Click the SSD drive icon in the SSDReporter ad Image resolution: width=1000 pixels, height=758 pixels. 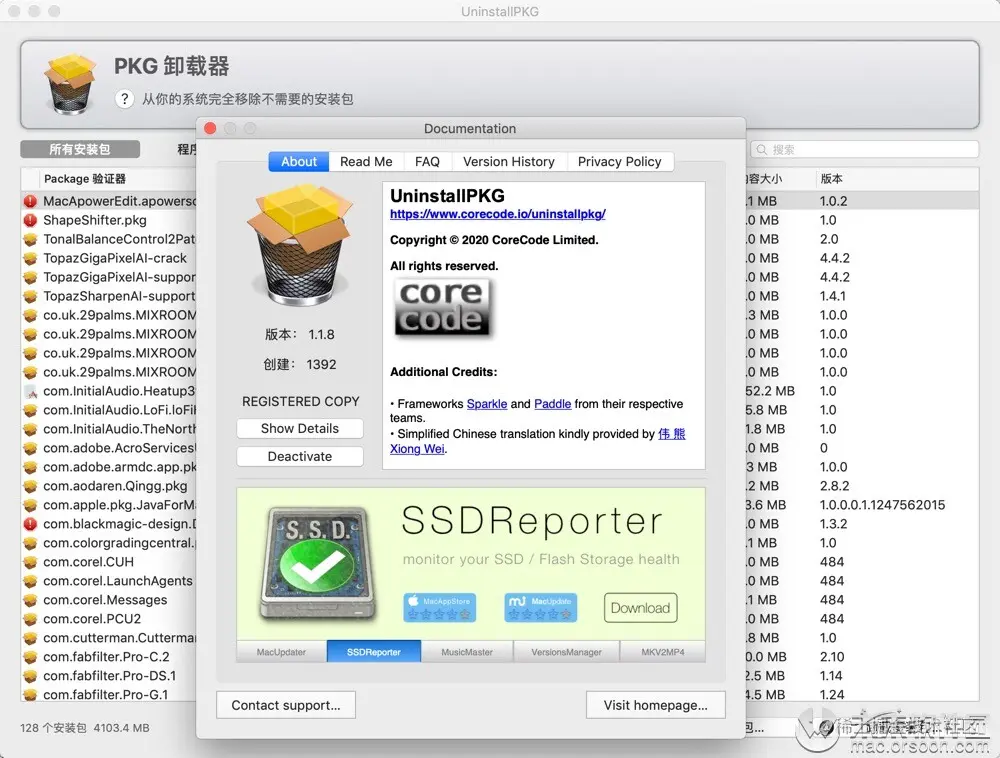[x=317, y=562]
